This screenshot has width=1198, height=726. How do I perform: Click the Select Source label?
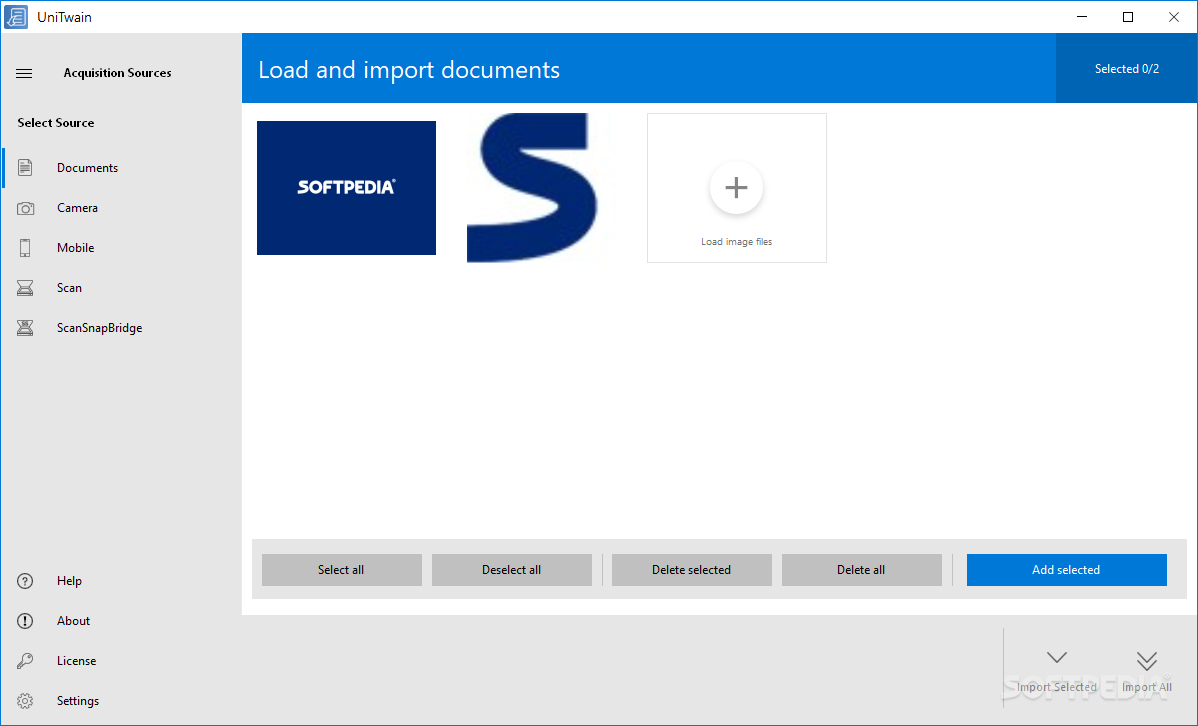click(x=56, y=122)
